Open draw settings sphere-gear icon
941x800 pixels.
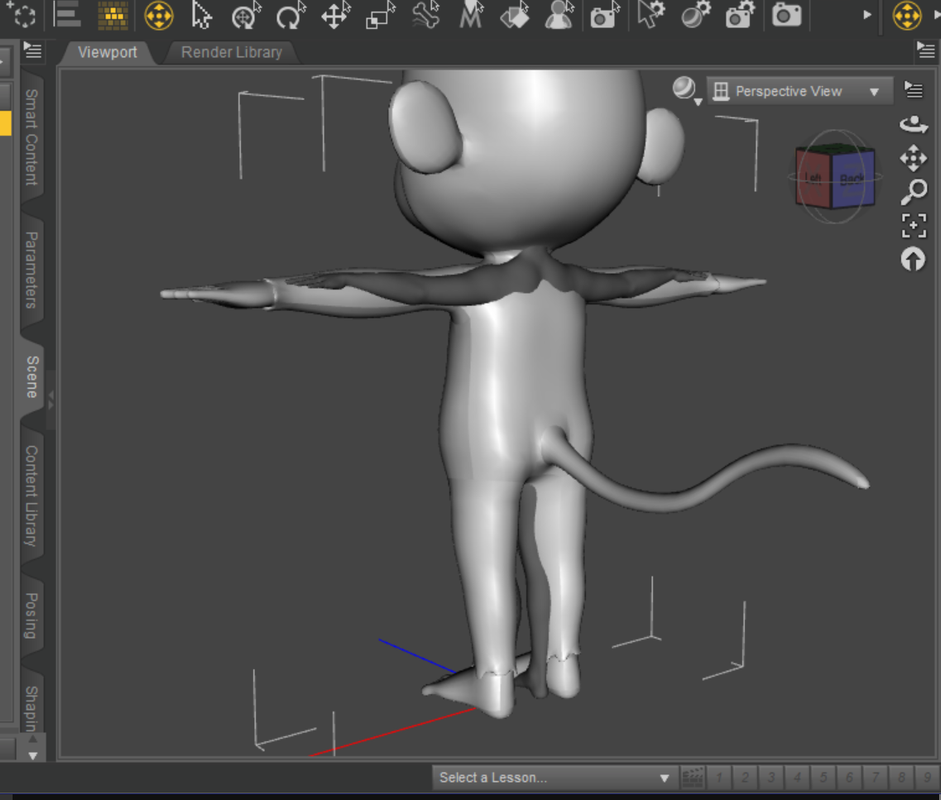point(696,16)
